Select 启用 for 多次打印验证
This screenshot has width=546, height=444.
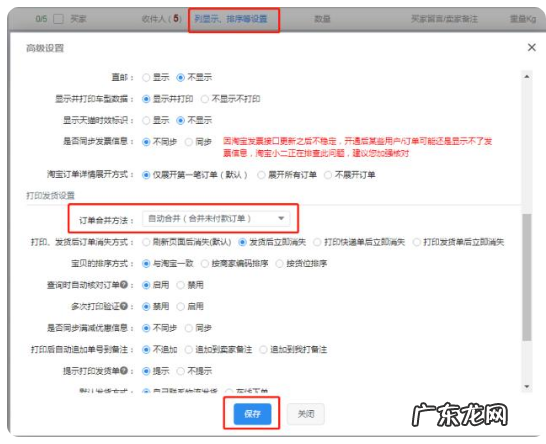[180, 307]
